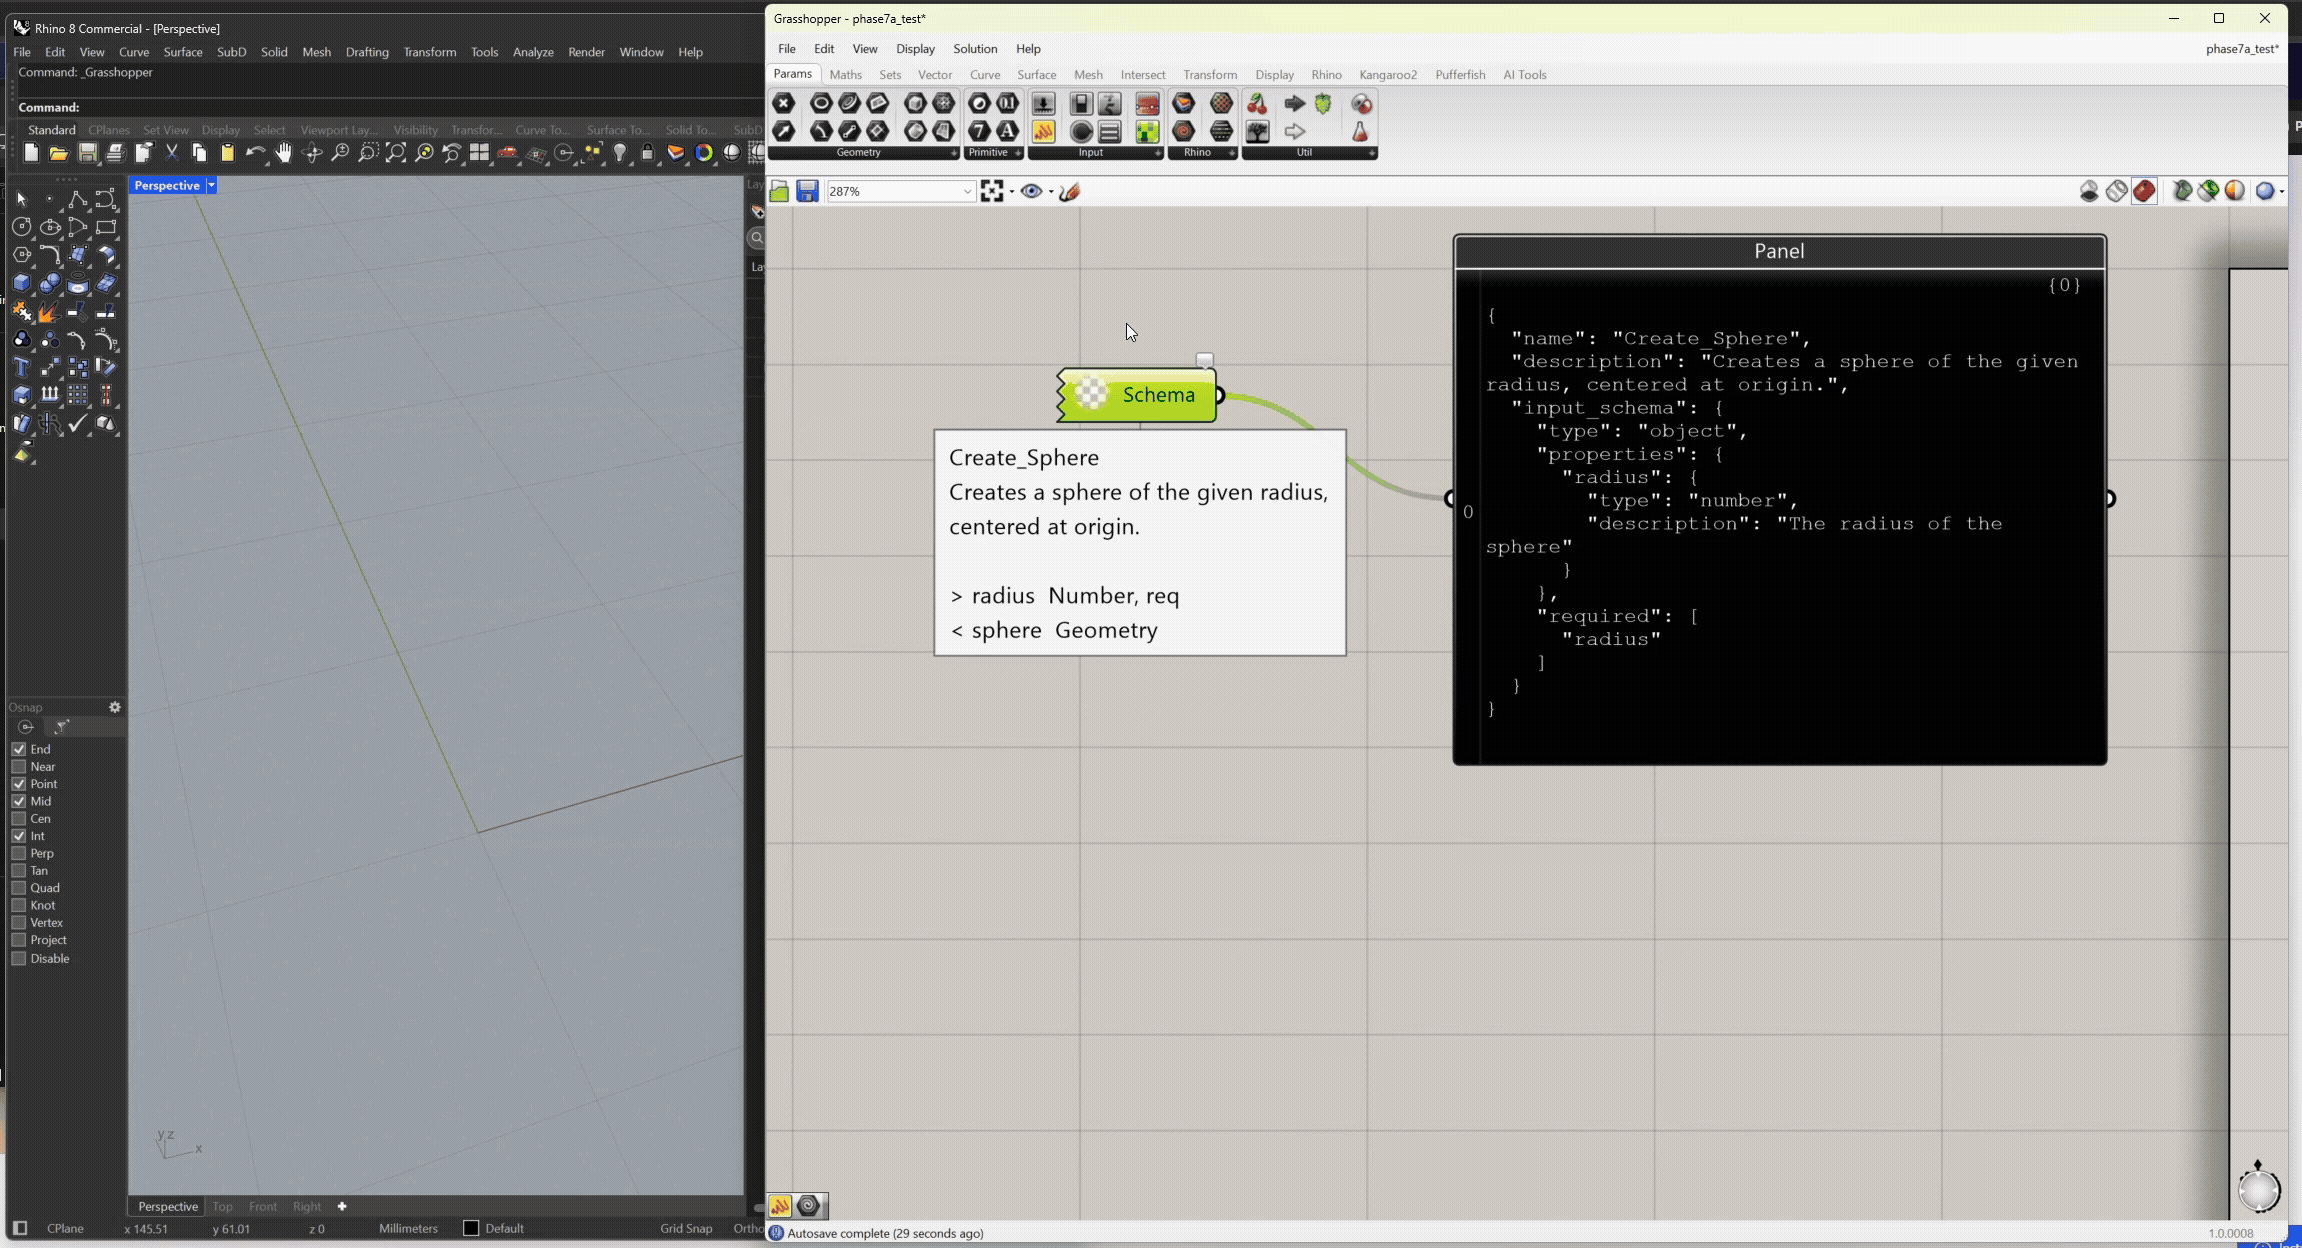Toggle the Mid osnap checkbox
Viewport: 2302px width, 1248px height.
(19, 801)
